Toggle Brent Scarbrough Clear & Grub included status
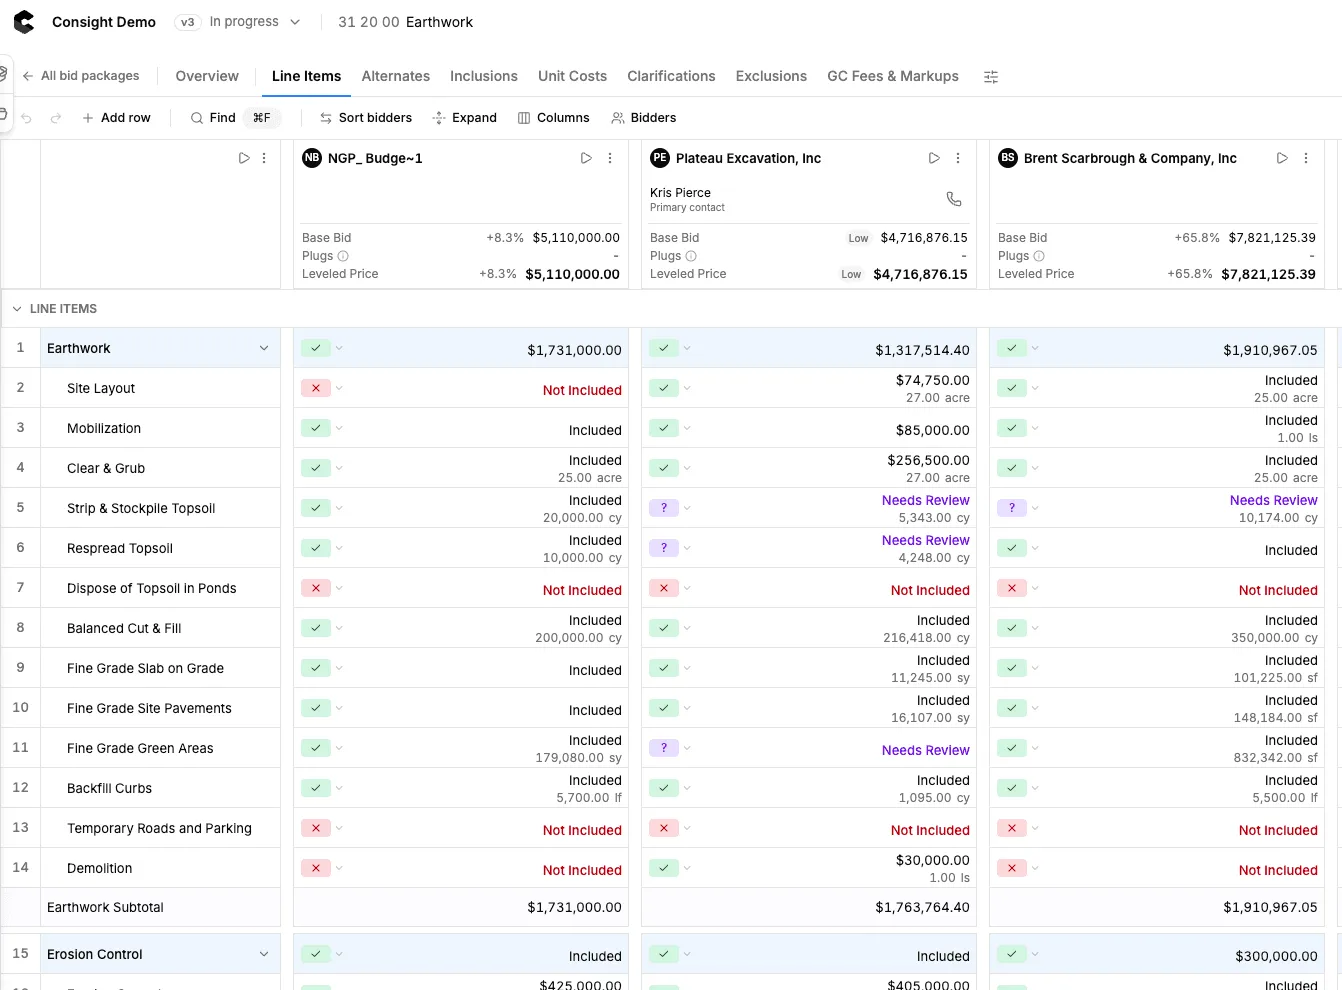This screenshot has width=1342, height=990. coord(1012,468)
